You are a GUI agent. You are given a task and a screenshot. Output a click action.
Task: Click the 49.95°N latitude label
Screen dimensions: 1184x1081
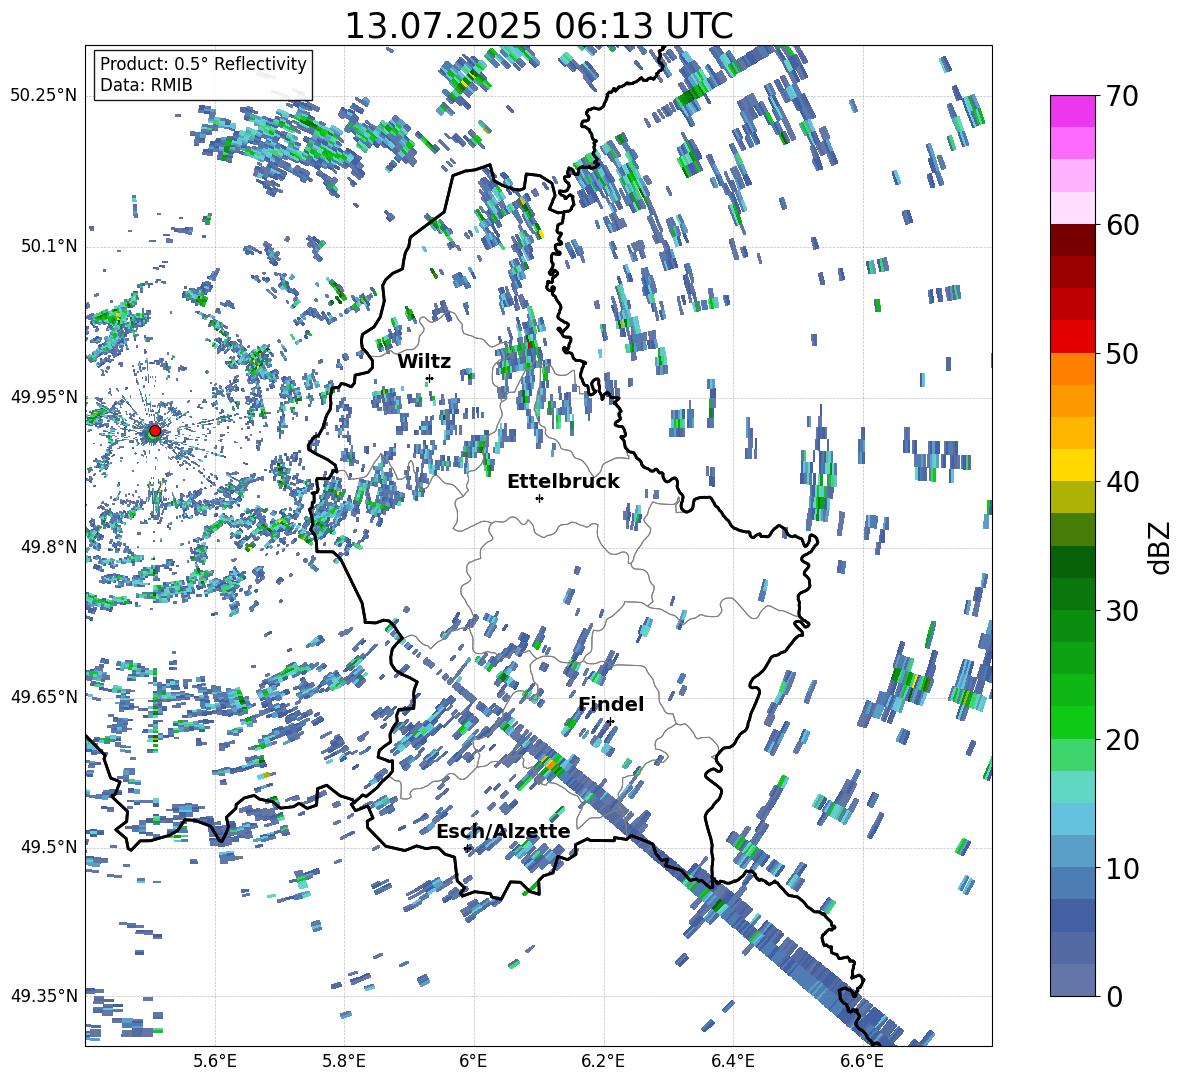click(44, 396)
